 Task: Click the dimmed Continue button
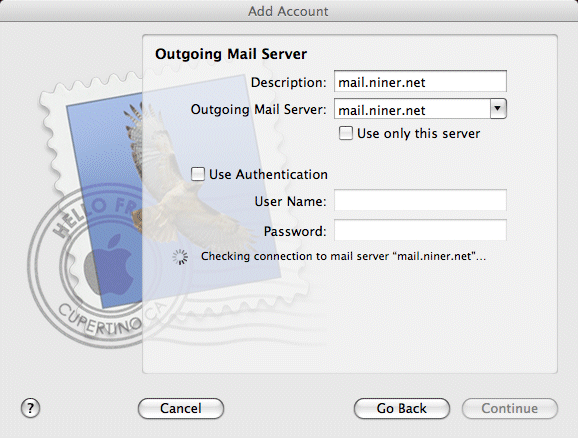tap(510, 409)
